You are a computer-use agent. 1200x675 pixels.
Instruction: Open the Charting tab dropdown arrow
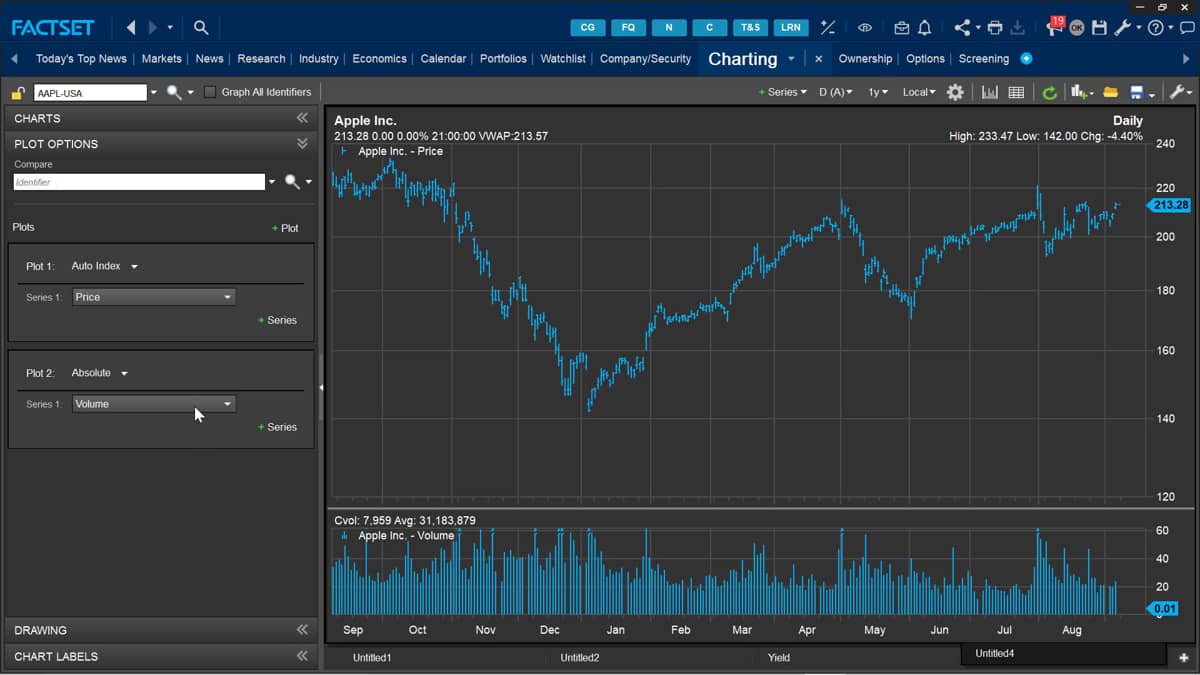click(x=791, y=59)
